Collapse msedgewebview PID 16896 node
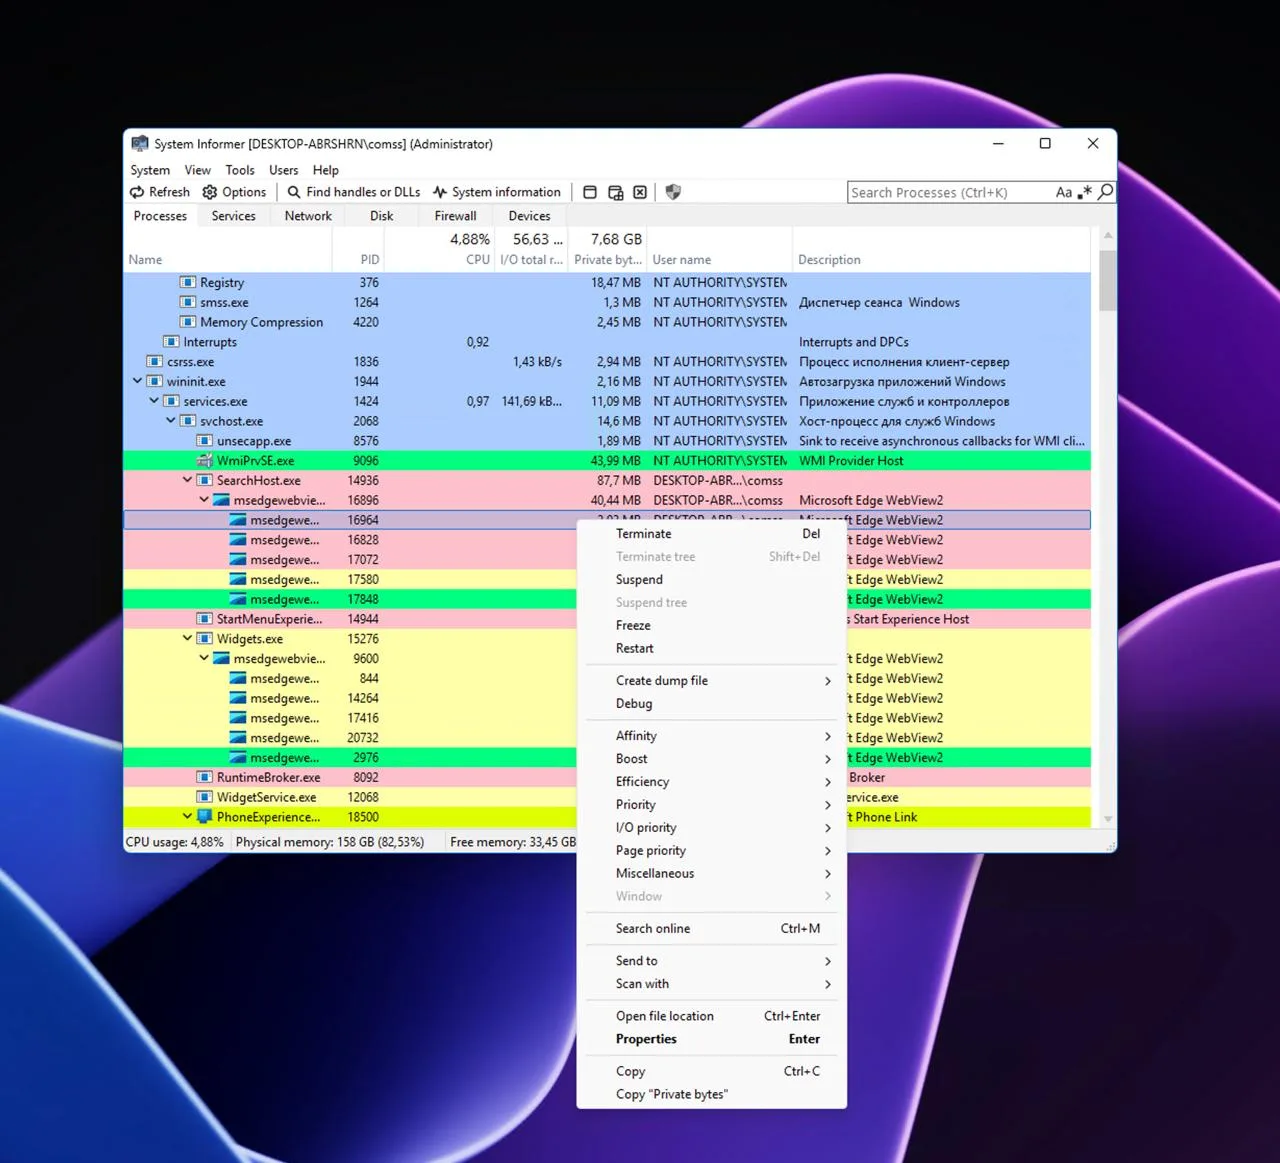This screenshot has height=1163, width=1280. (x=204, y=500)
